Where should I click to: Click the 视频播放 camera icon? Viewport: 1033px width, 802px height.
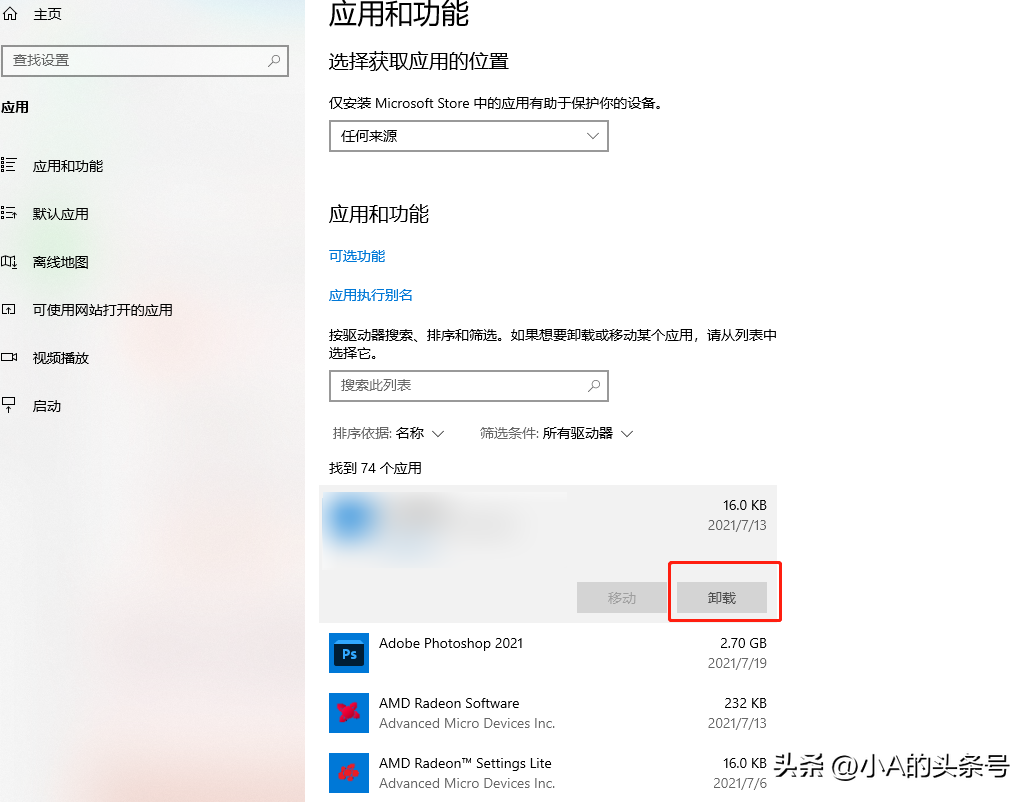click(x=9, y=357)
